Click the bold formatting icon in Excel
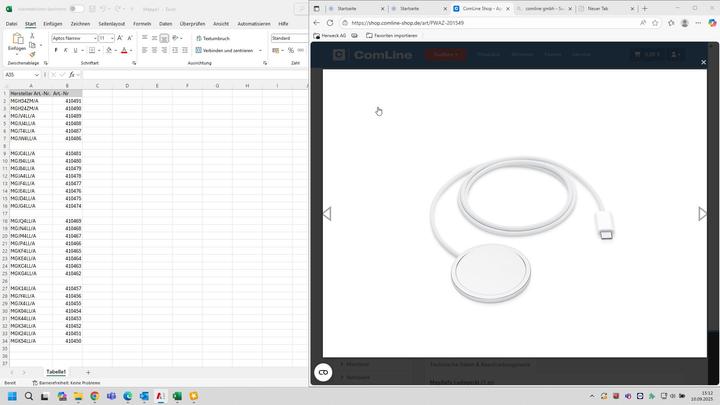720x405 pixels. pos(55,49)
